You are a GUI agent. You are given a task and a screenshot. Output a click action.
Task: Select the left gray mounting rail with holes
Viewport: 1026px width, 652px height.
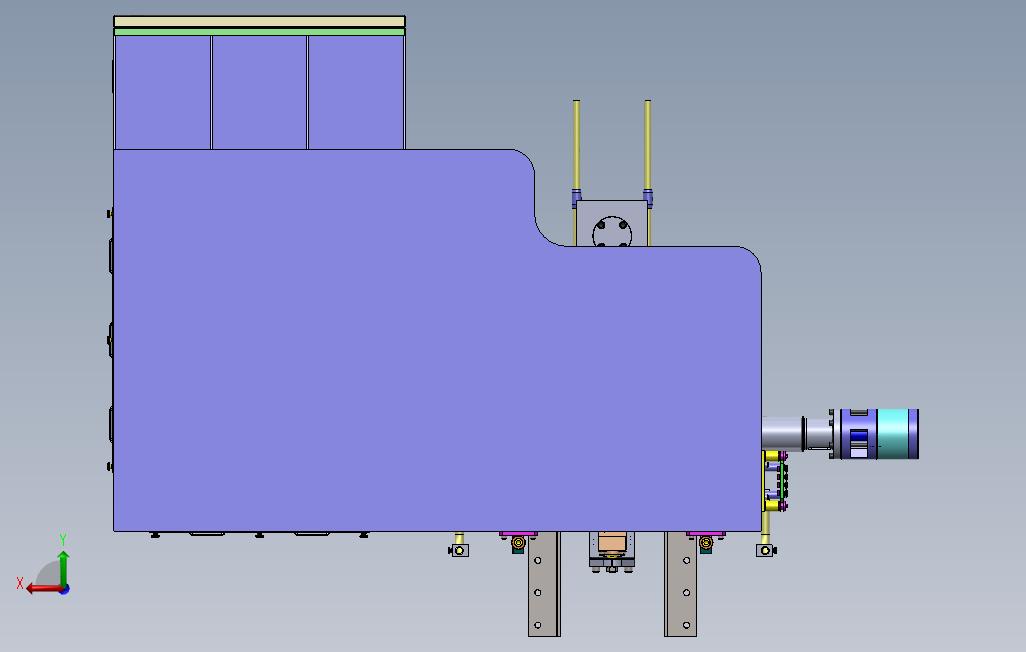[x=544, y=584]
